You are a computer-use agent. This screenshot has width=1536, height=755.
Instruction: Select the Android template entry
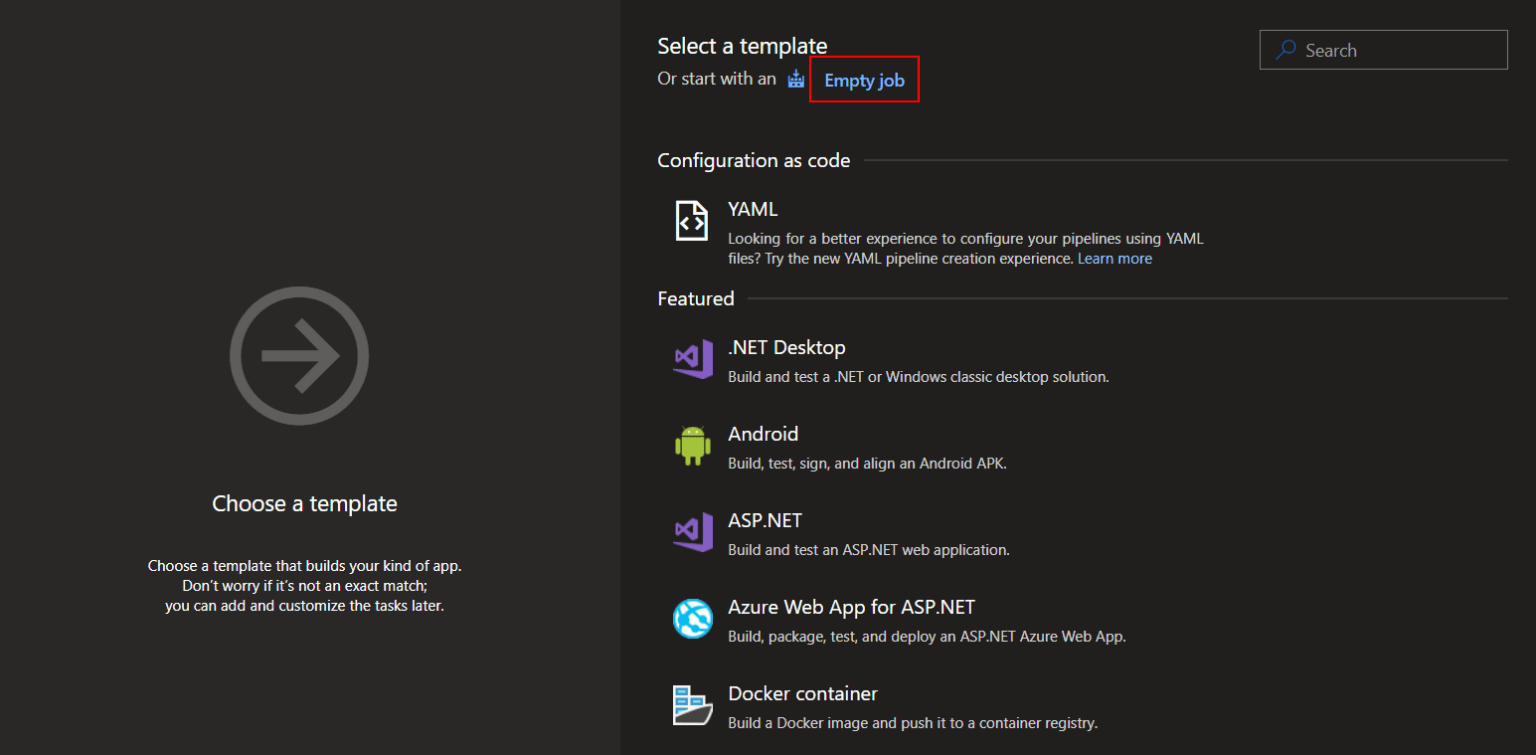[x=763, y=434]
